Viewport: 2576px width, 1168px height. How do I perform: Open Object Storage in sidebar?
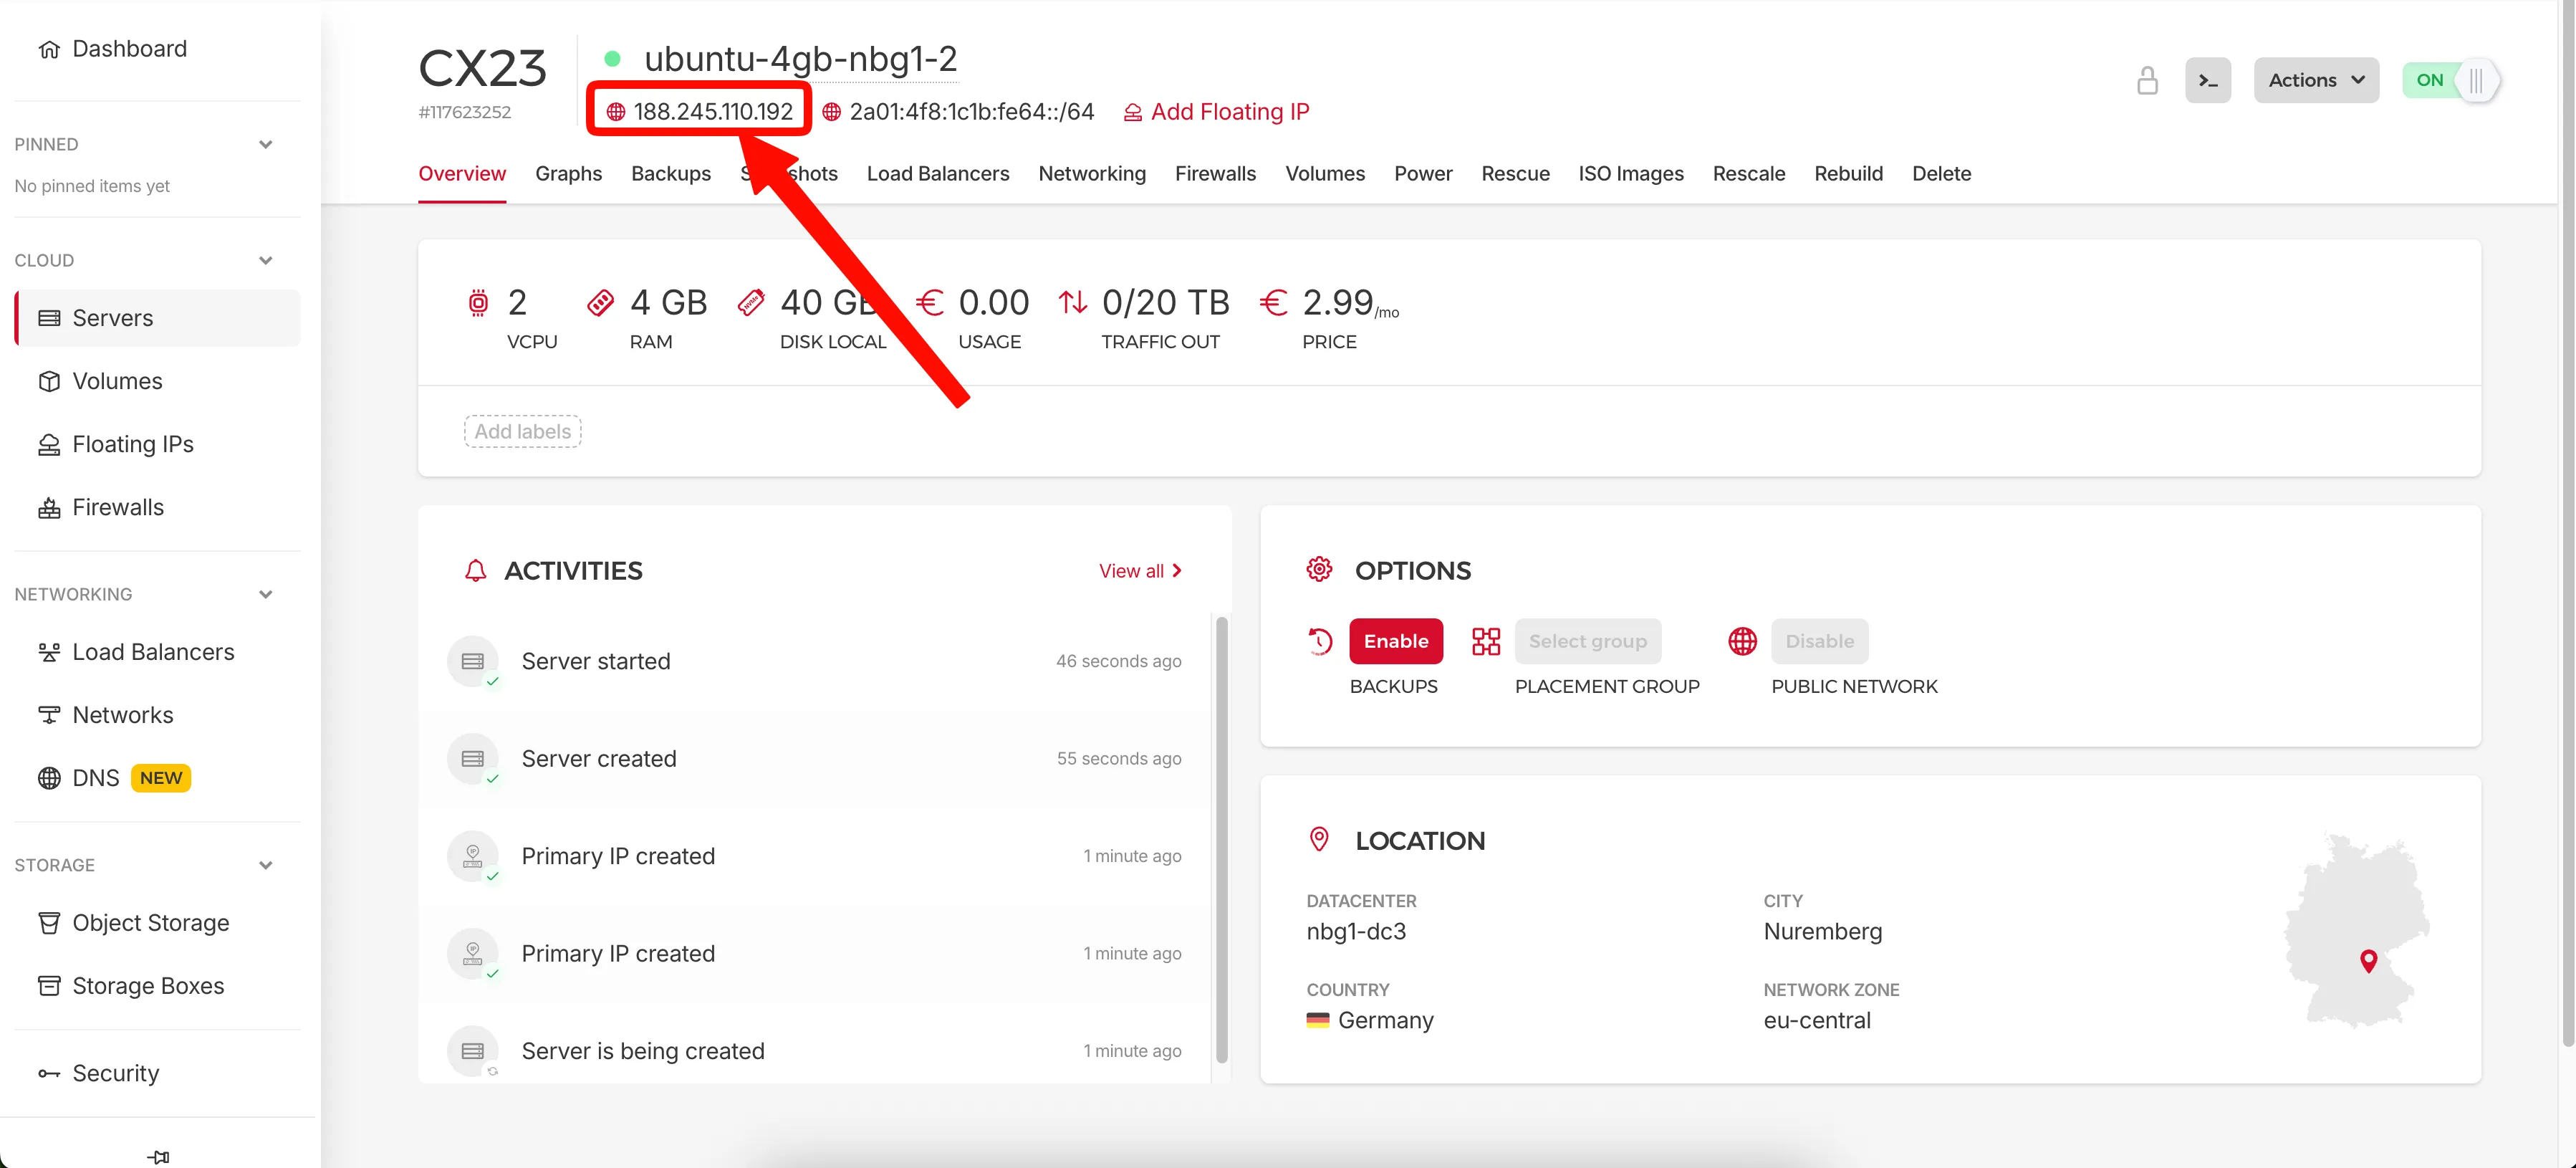[150, 922]
